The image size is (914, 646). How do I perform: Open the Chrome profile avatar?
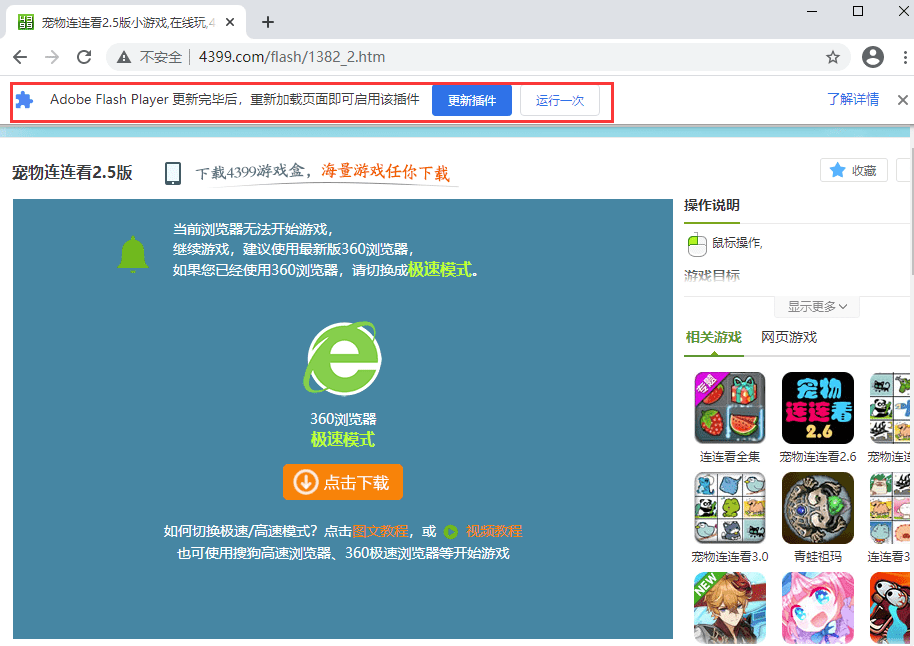pyautogui.click(x=872, y=58)
